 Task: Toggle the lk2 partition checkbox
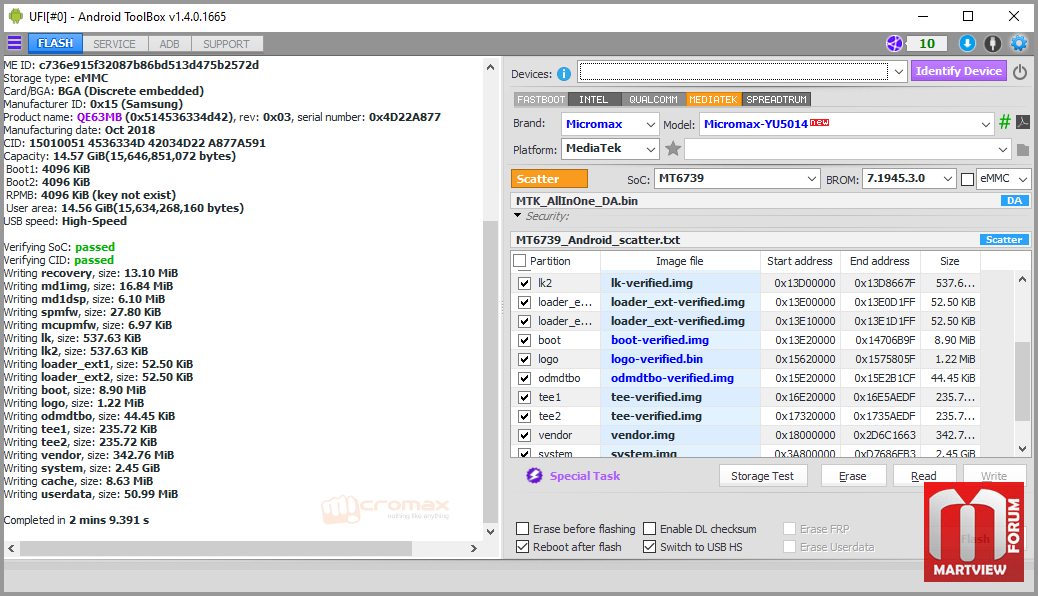[524, 283]
